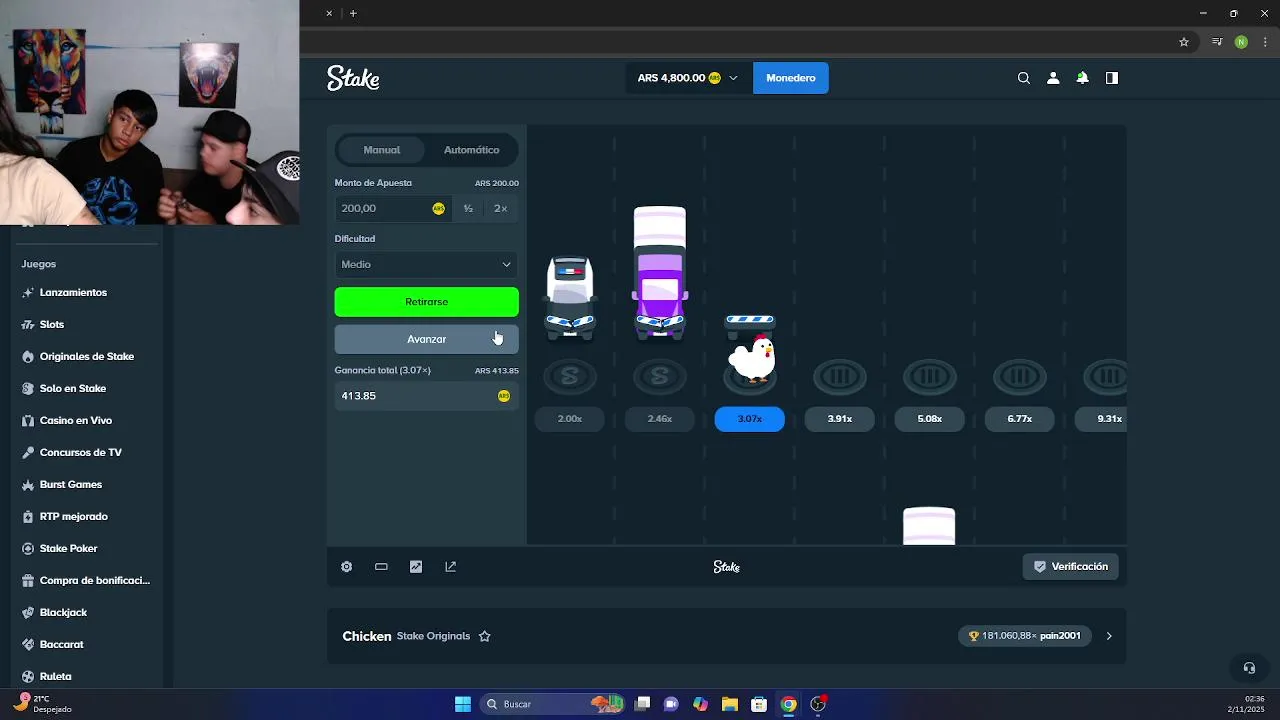
Task: Open new browser tab plus icon
Action: 353,13
